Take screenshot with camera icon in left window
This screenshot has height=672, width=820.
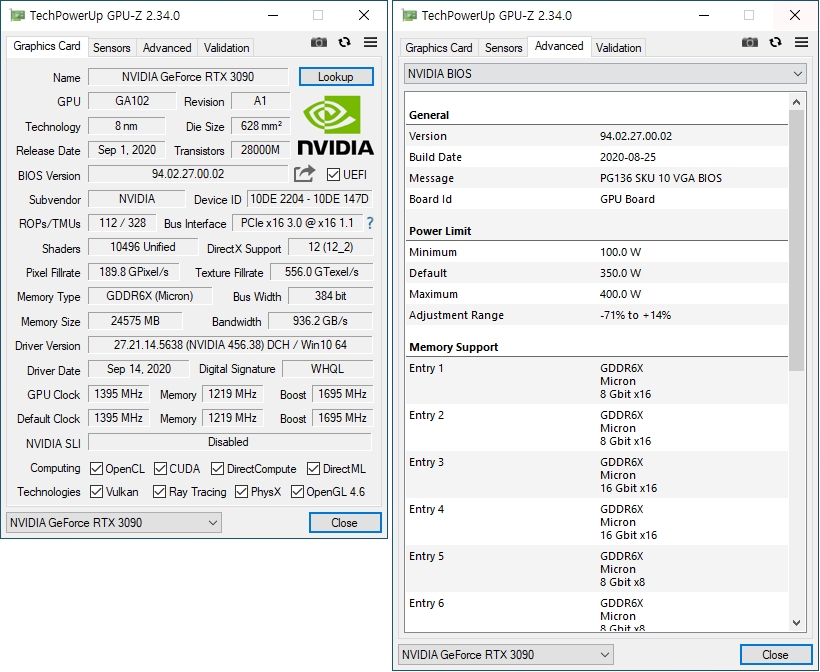pos(318,42)
